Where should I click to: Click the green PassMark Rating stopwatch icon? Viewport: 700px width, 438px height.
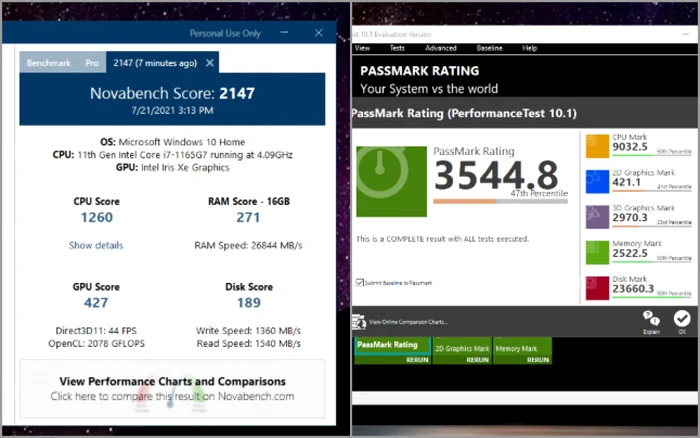click(x=392, y=182)
